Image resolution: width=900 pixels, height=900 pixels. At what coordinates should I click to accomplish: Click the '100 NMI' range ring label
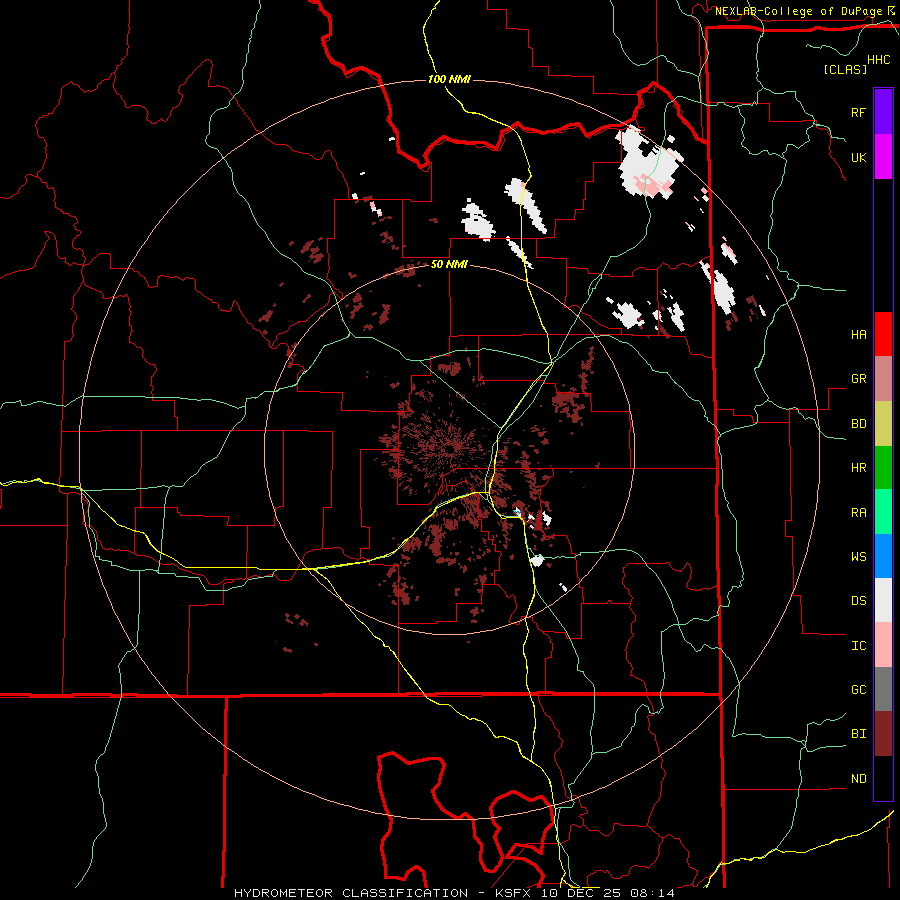tap(449, 79)
